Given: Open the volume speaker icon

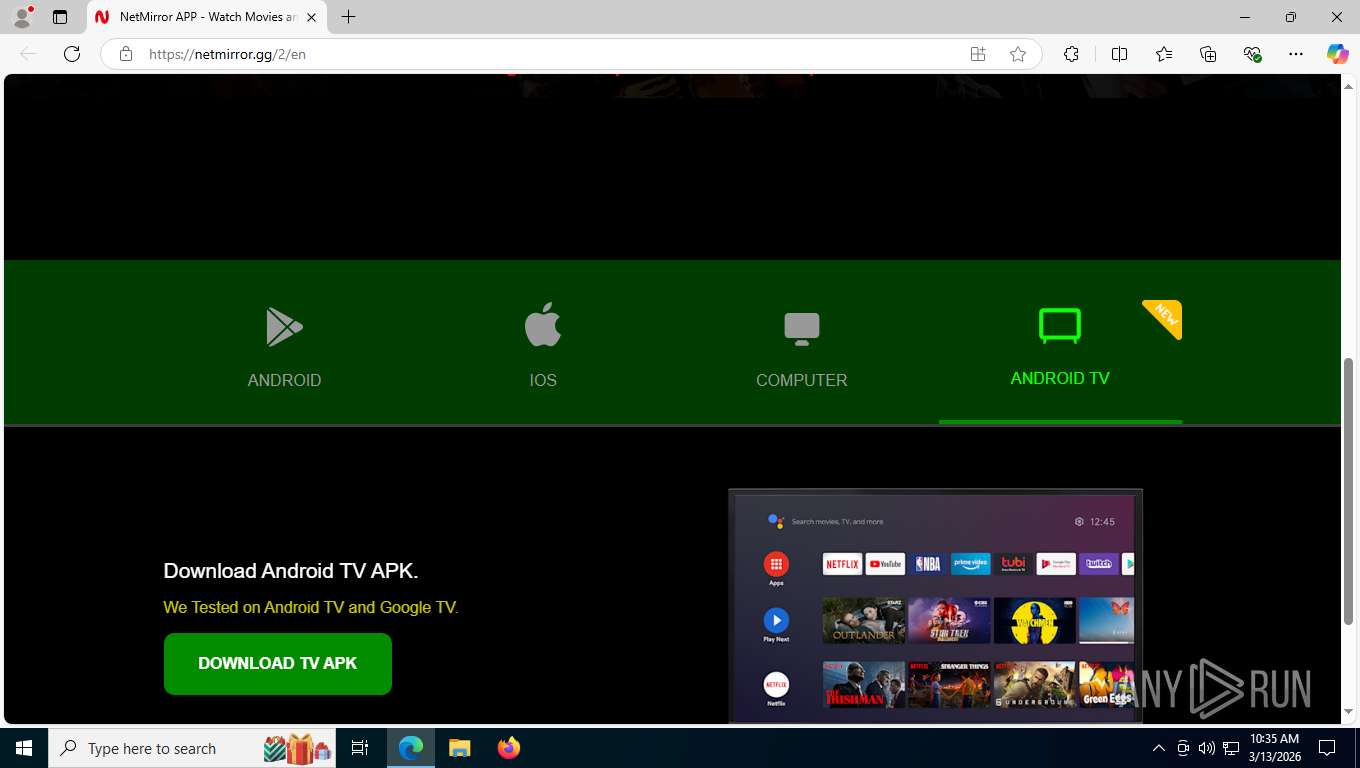Looking at the screenshot, I should click(x=1207, y=748).
